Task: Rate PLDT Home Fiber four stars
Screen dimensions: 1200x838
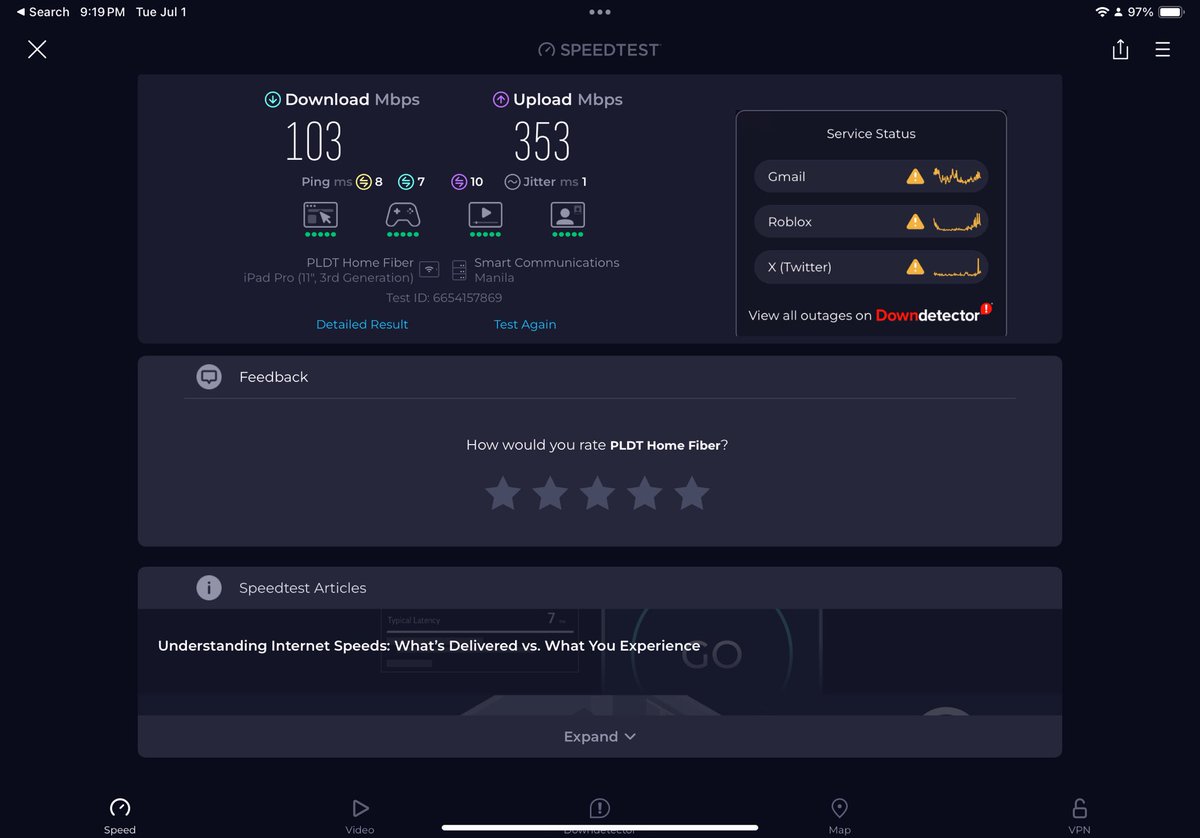Action: click(645, 493)
